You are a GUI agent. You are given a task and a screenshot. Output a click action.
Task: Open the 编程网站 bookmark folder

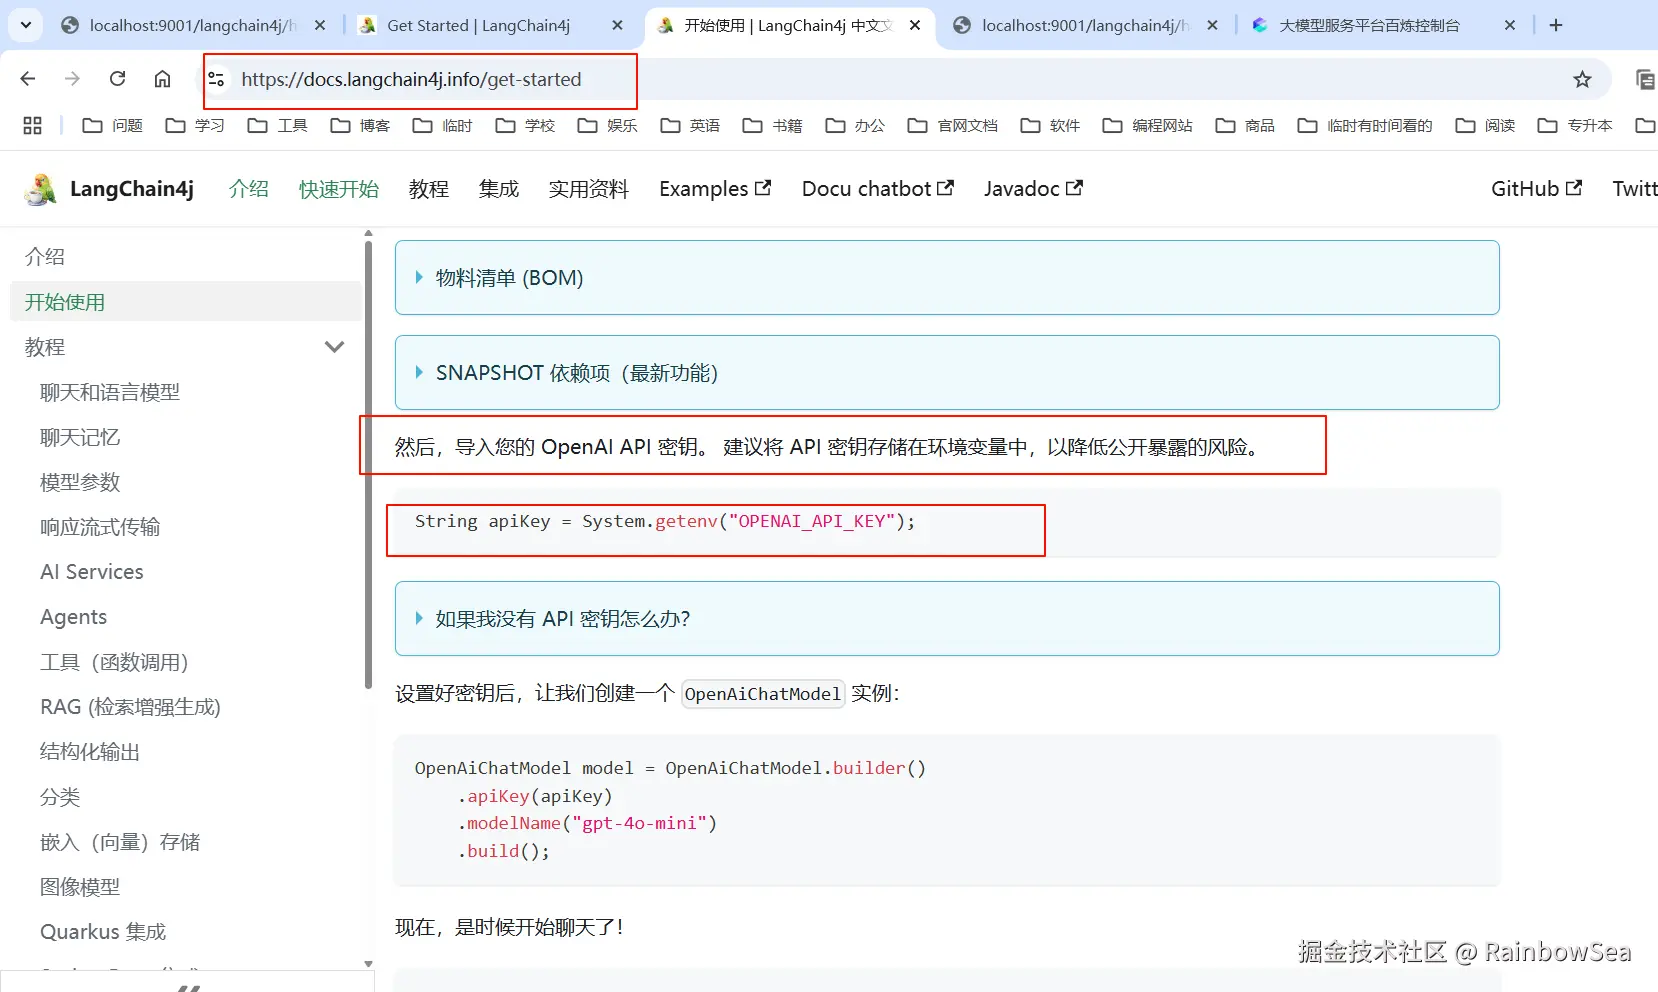[1147, 125]
